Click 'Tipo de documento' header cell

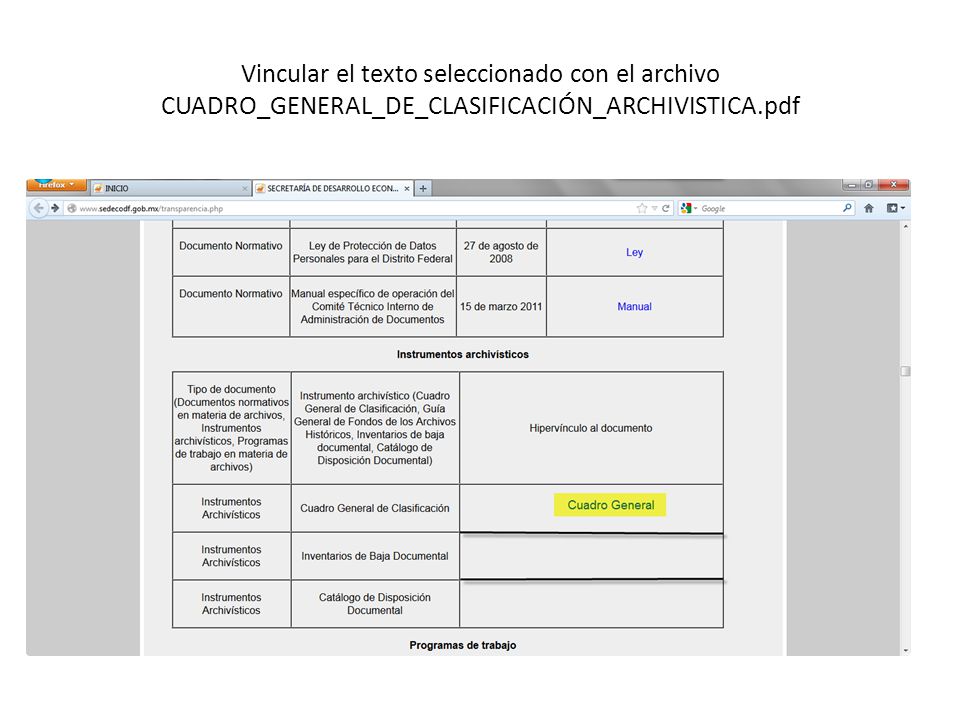click(x=231, y=428)
